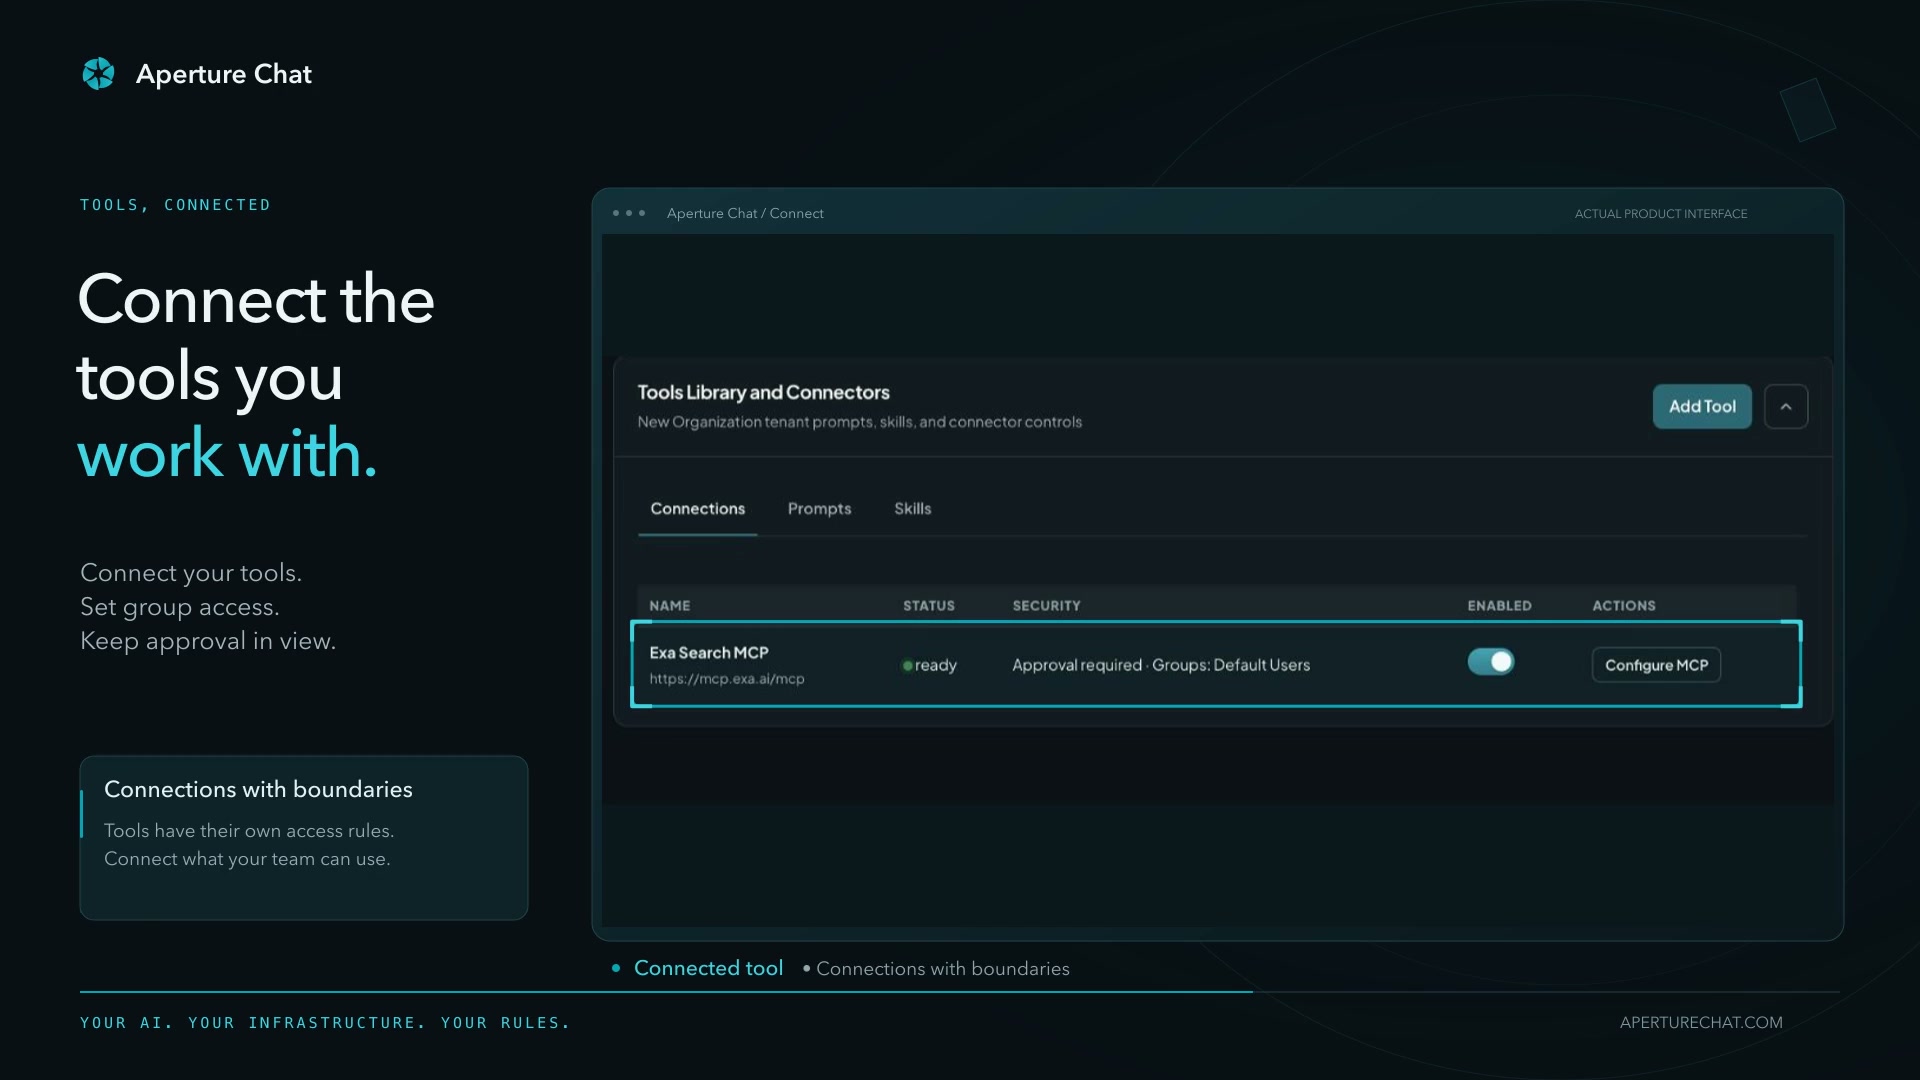Viewport: 1920px width, 1080px height.
Task: Click the Tools Library and Connectors heading
Action: point(764,393)
